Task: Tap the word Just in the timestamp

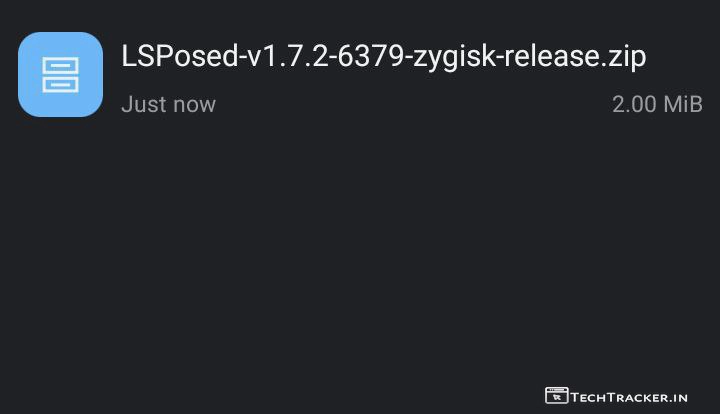Action: click(x=142, y=104)
